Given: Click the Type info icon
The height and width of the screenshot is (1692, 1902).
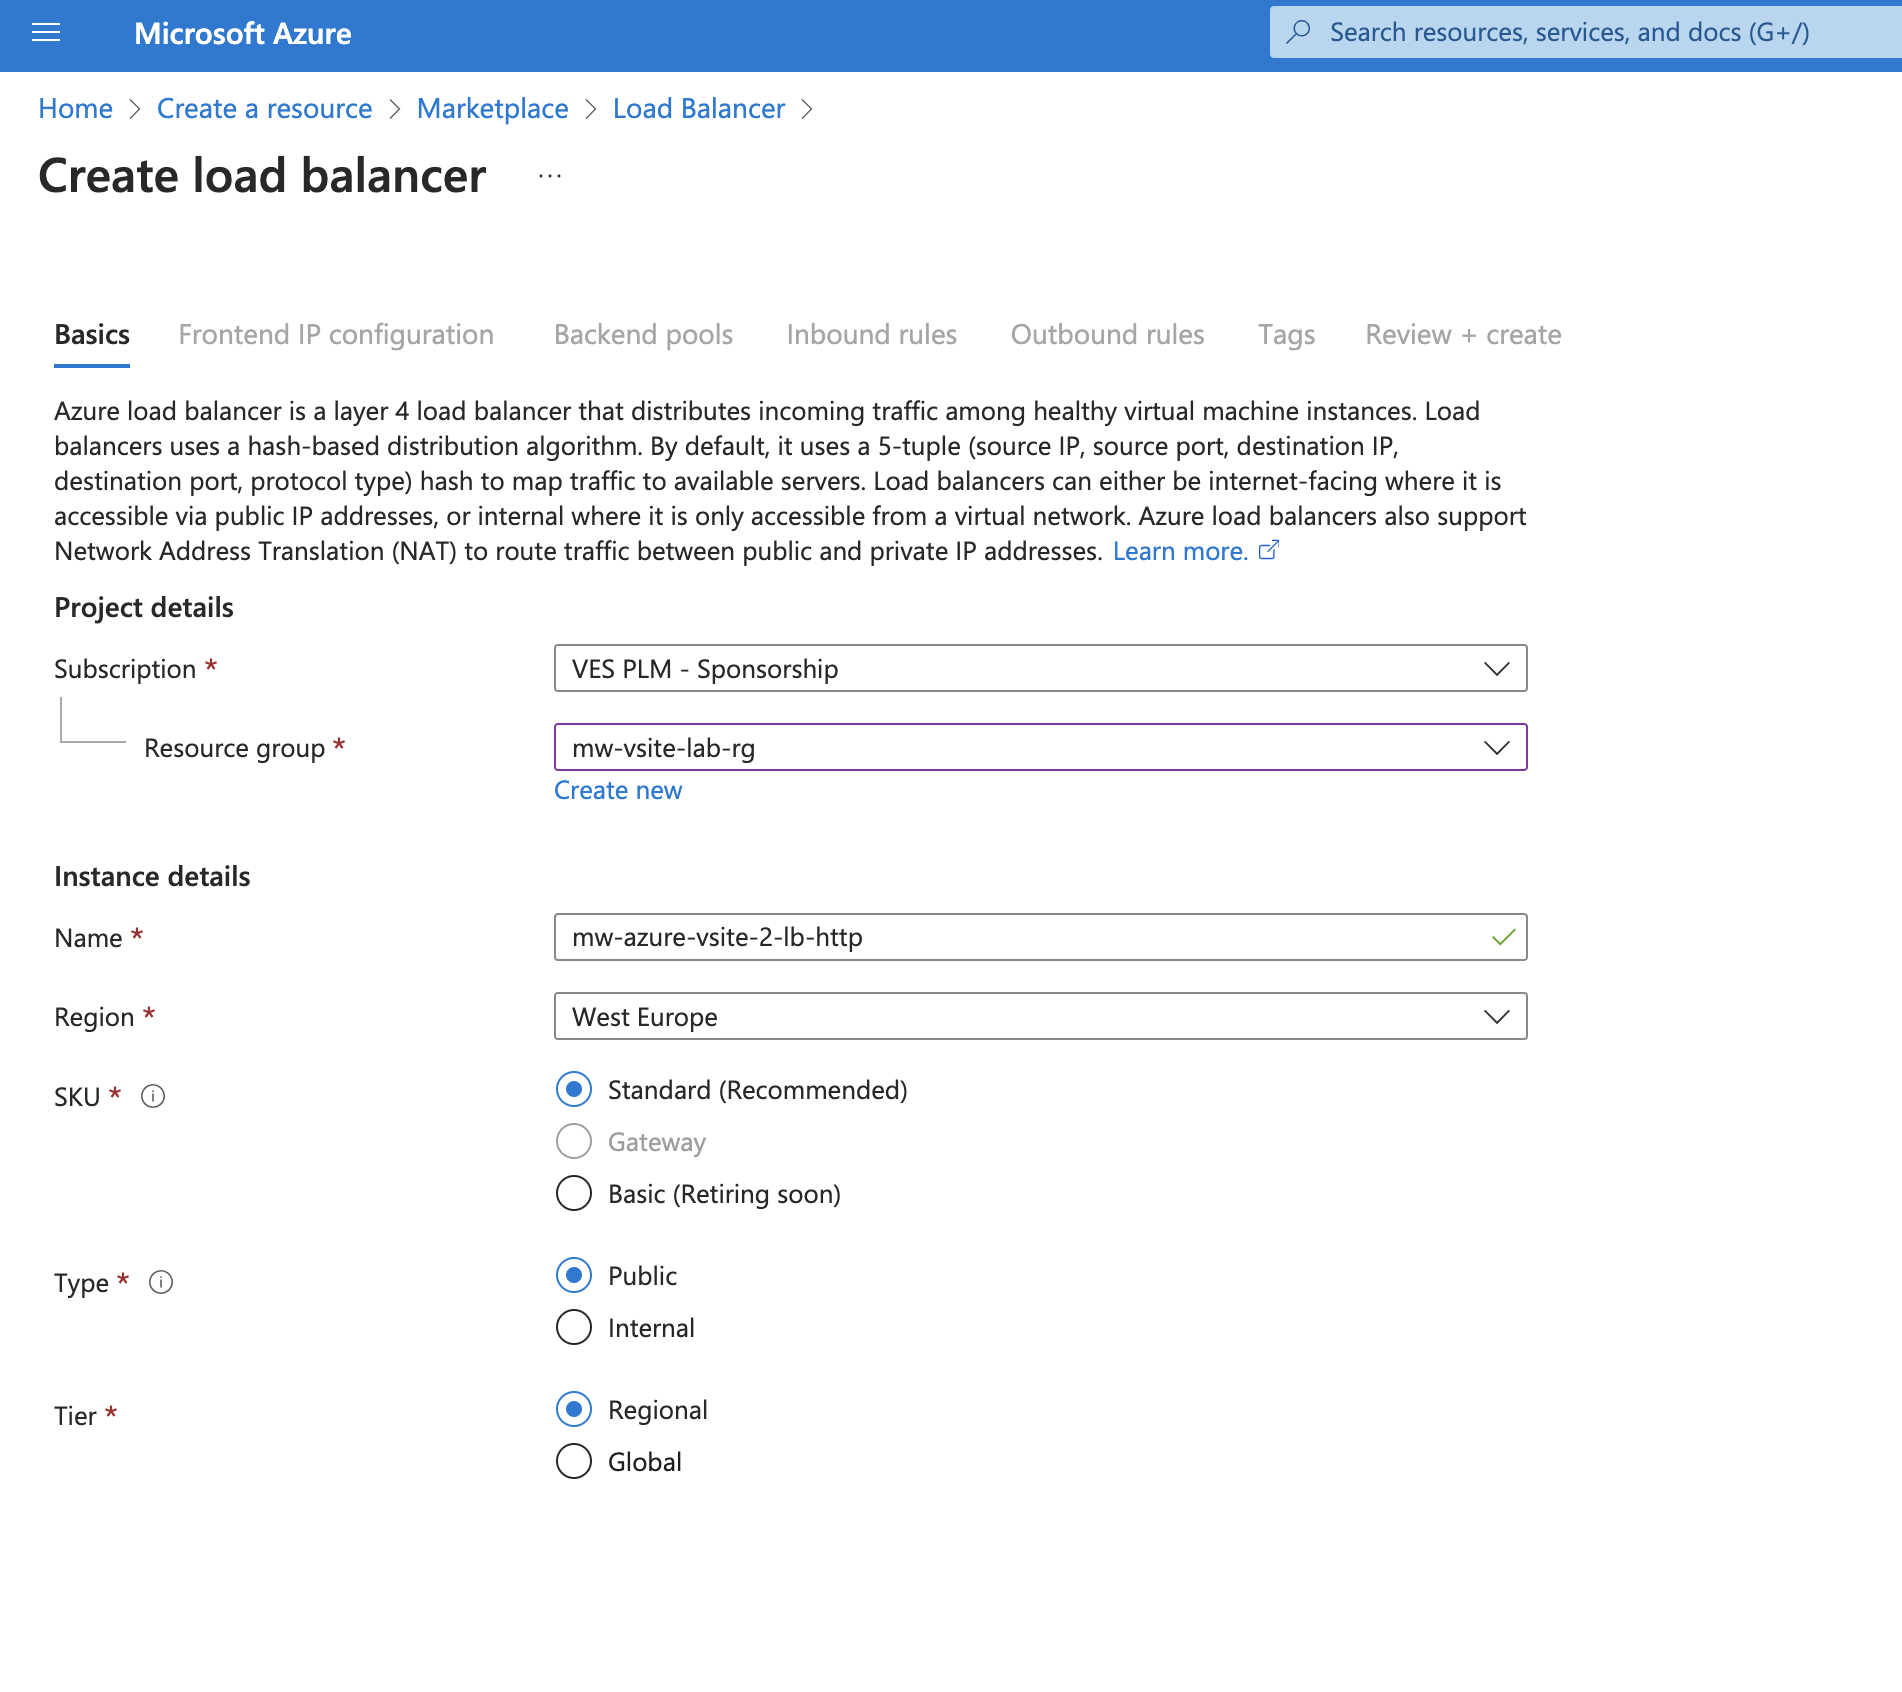Looking at the screenshot, I should [x=161, y=1283].
